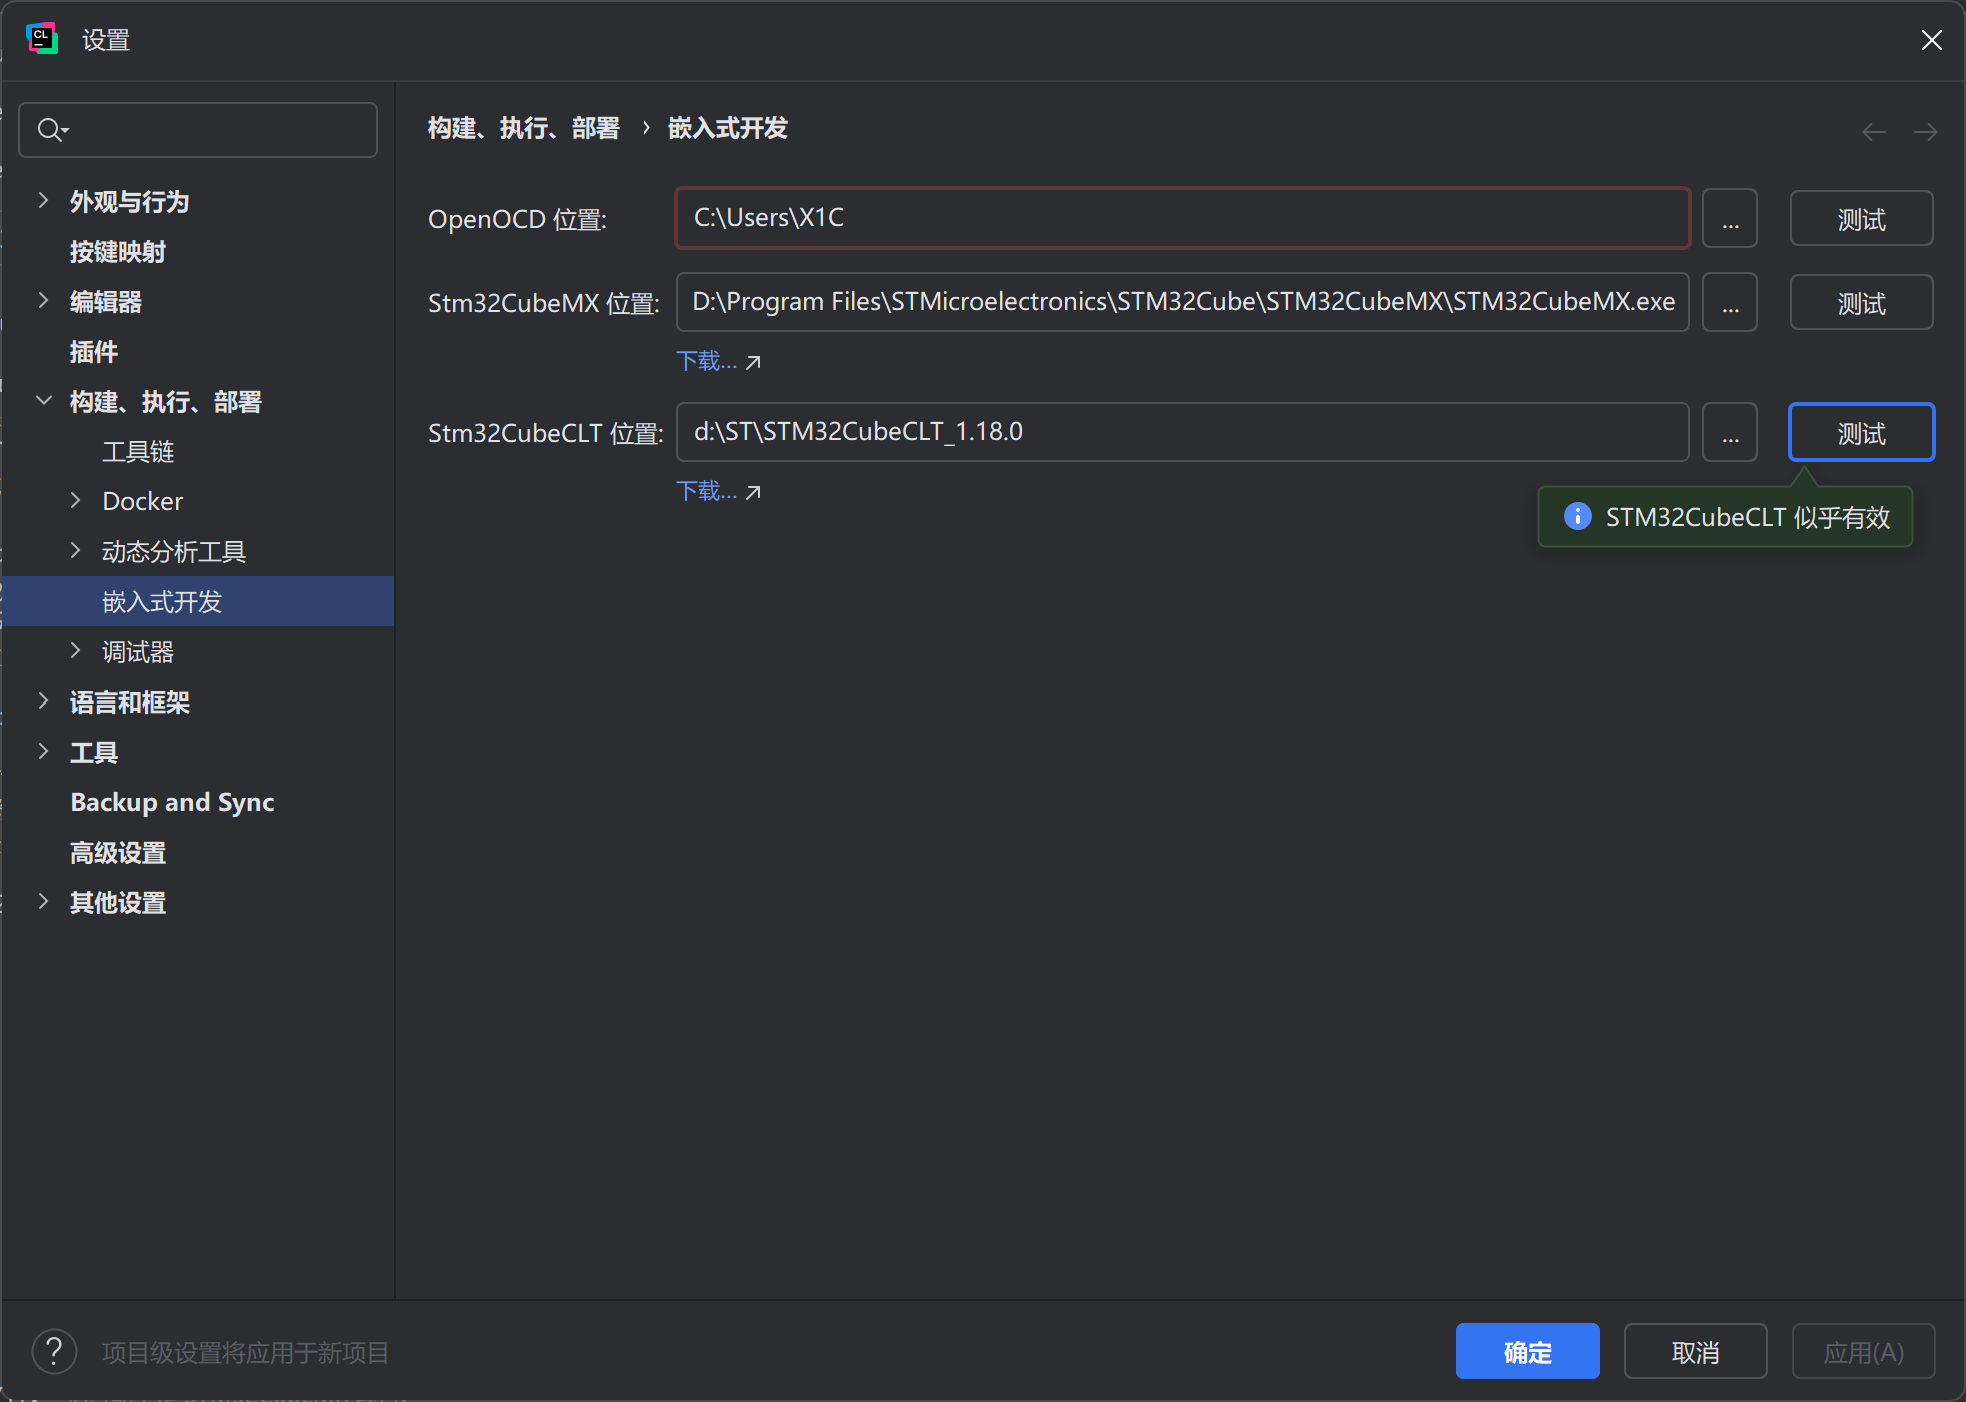Select the 其他设置 settings page
This screenshot has height=1402, width=1966.
point(118,902)
